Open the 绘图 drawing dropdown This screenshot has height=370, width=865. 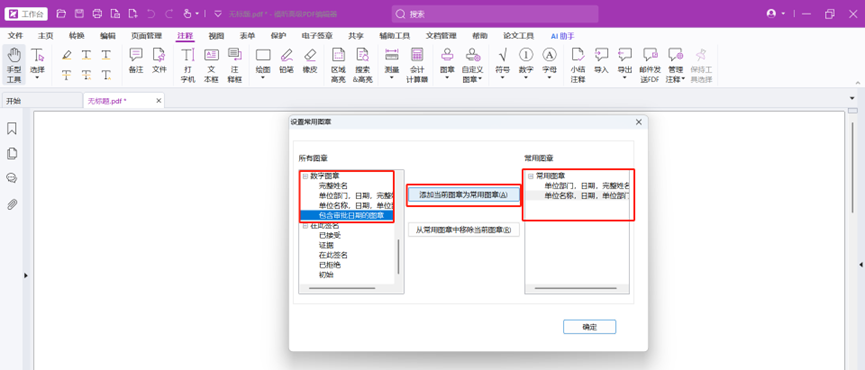(263, 77)
